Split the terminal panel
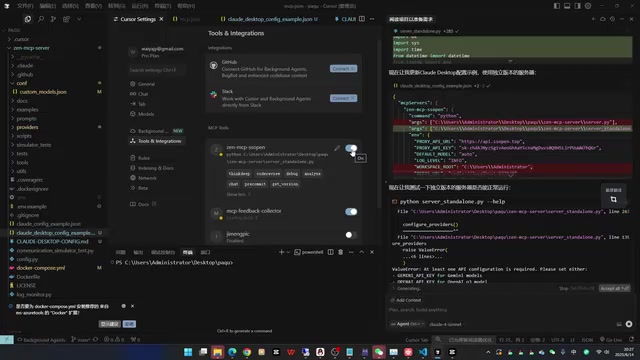The width and height of the screenshot is (640, 360). point(331,252)
